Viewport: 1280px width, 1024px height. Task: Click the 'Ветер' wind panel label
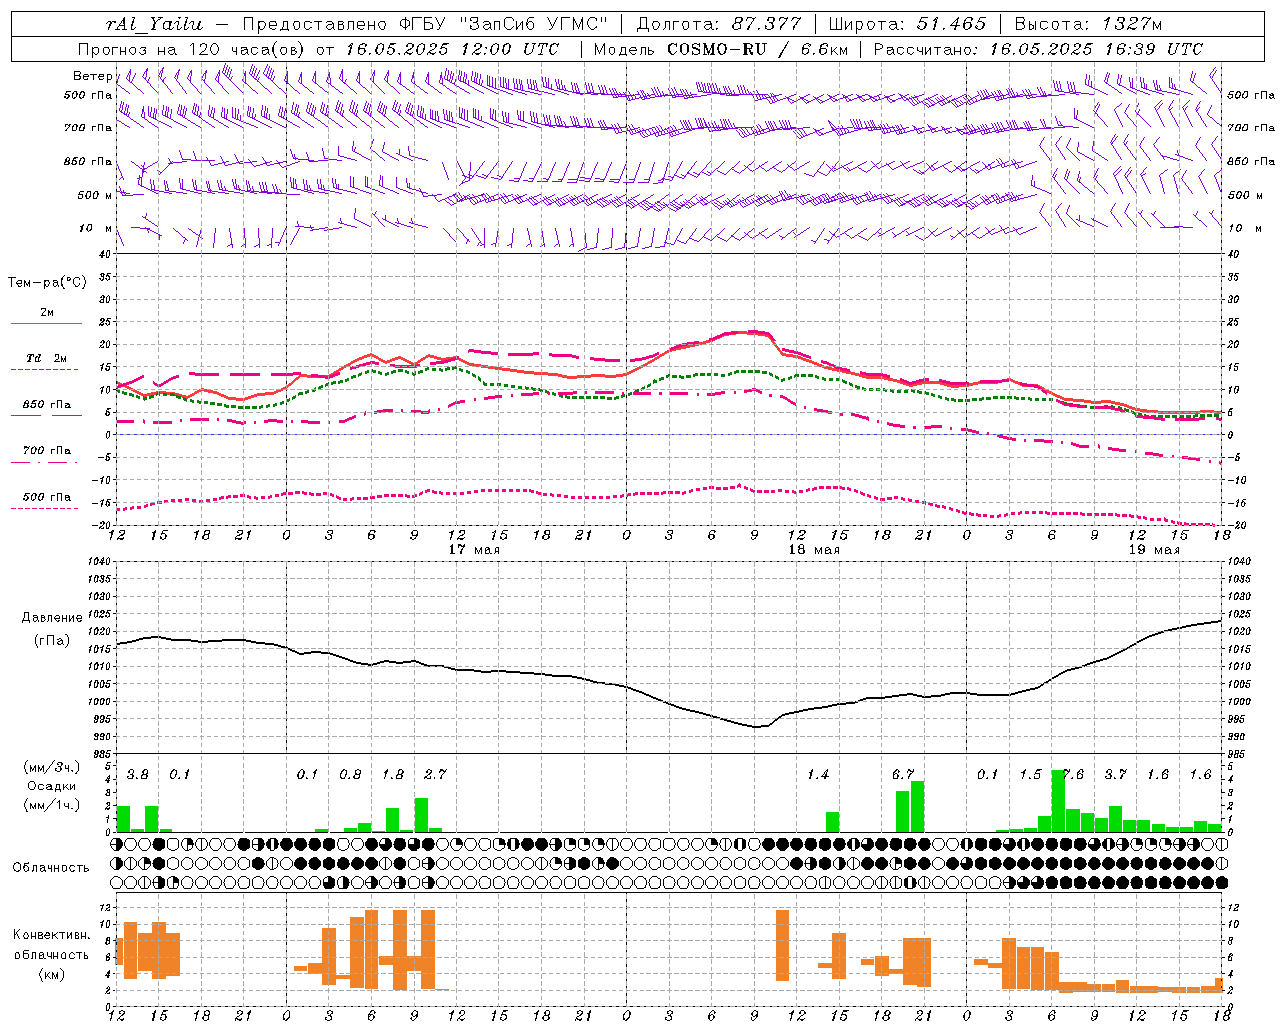(x=92, y=76)
